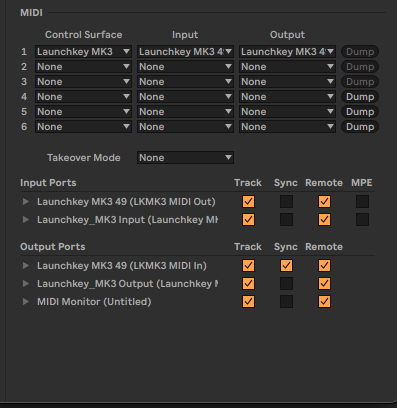Click the Dump button in row 1
397x408 pixels.
tap(360, 52)
